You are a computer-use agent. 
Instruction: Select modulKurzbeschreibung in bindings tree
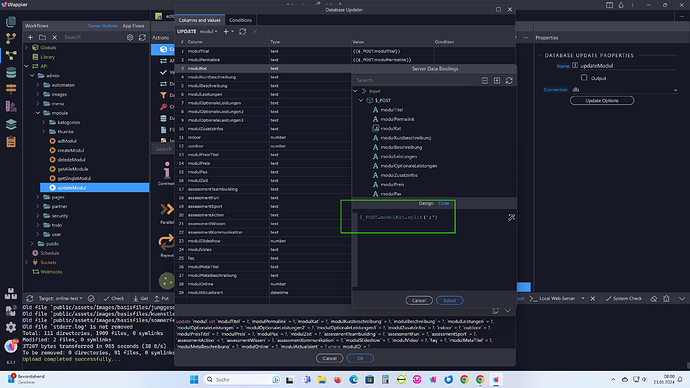406,138
